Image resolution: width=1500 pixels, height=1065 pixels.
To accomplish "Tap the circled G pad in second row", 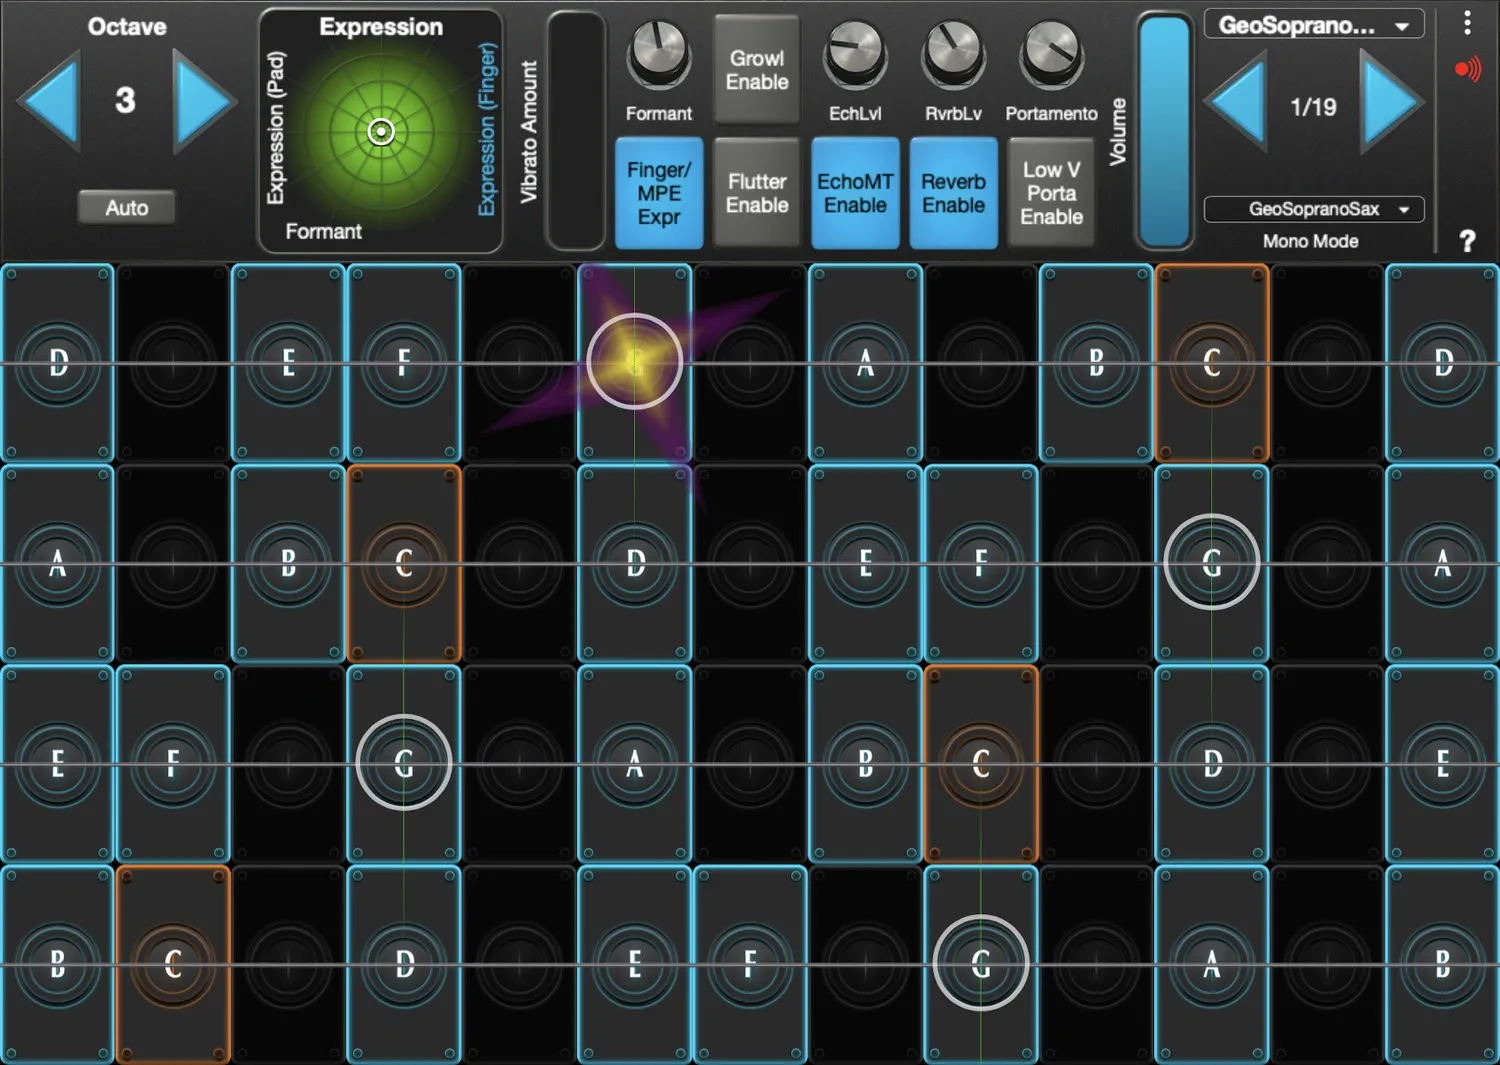I will click(x=1212, y=562).
